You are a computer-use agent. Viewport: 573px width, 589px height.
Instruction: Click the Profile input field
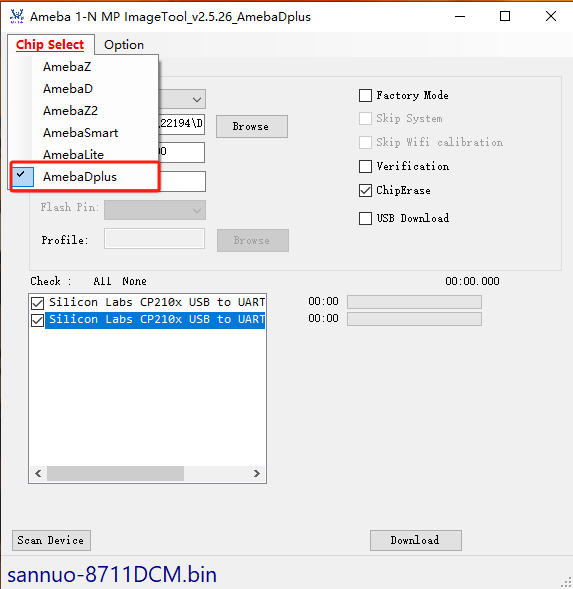coord(154,239)
